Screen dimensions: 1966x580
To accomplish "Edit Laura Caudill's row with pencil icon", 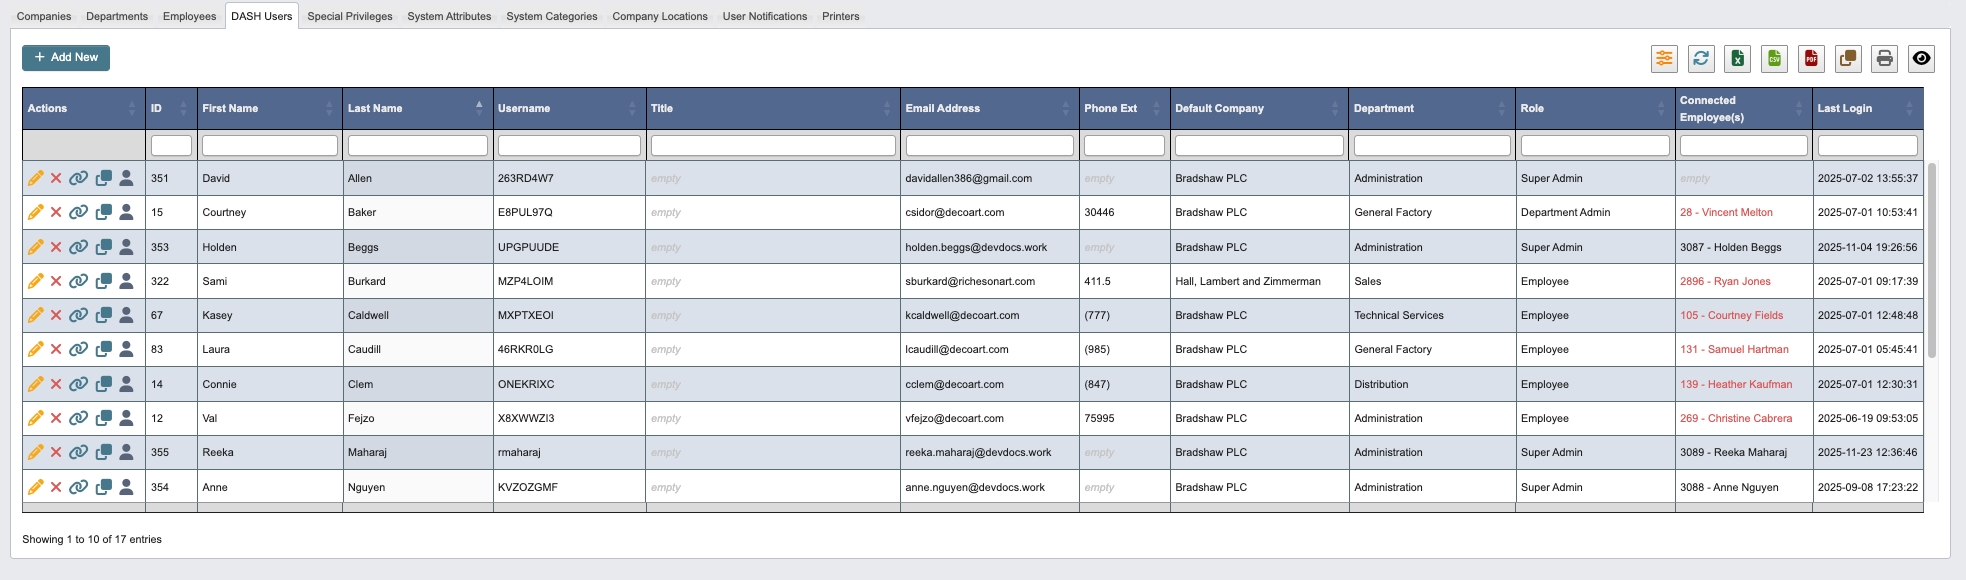I will pos(35,349).
